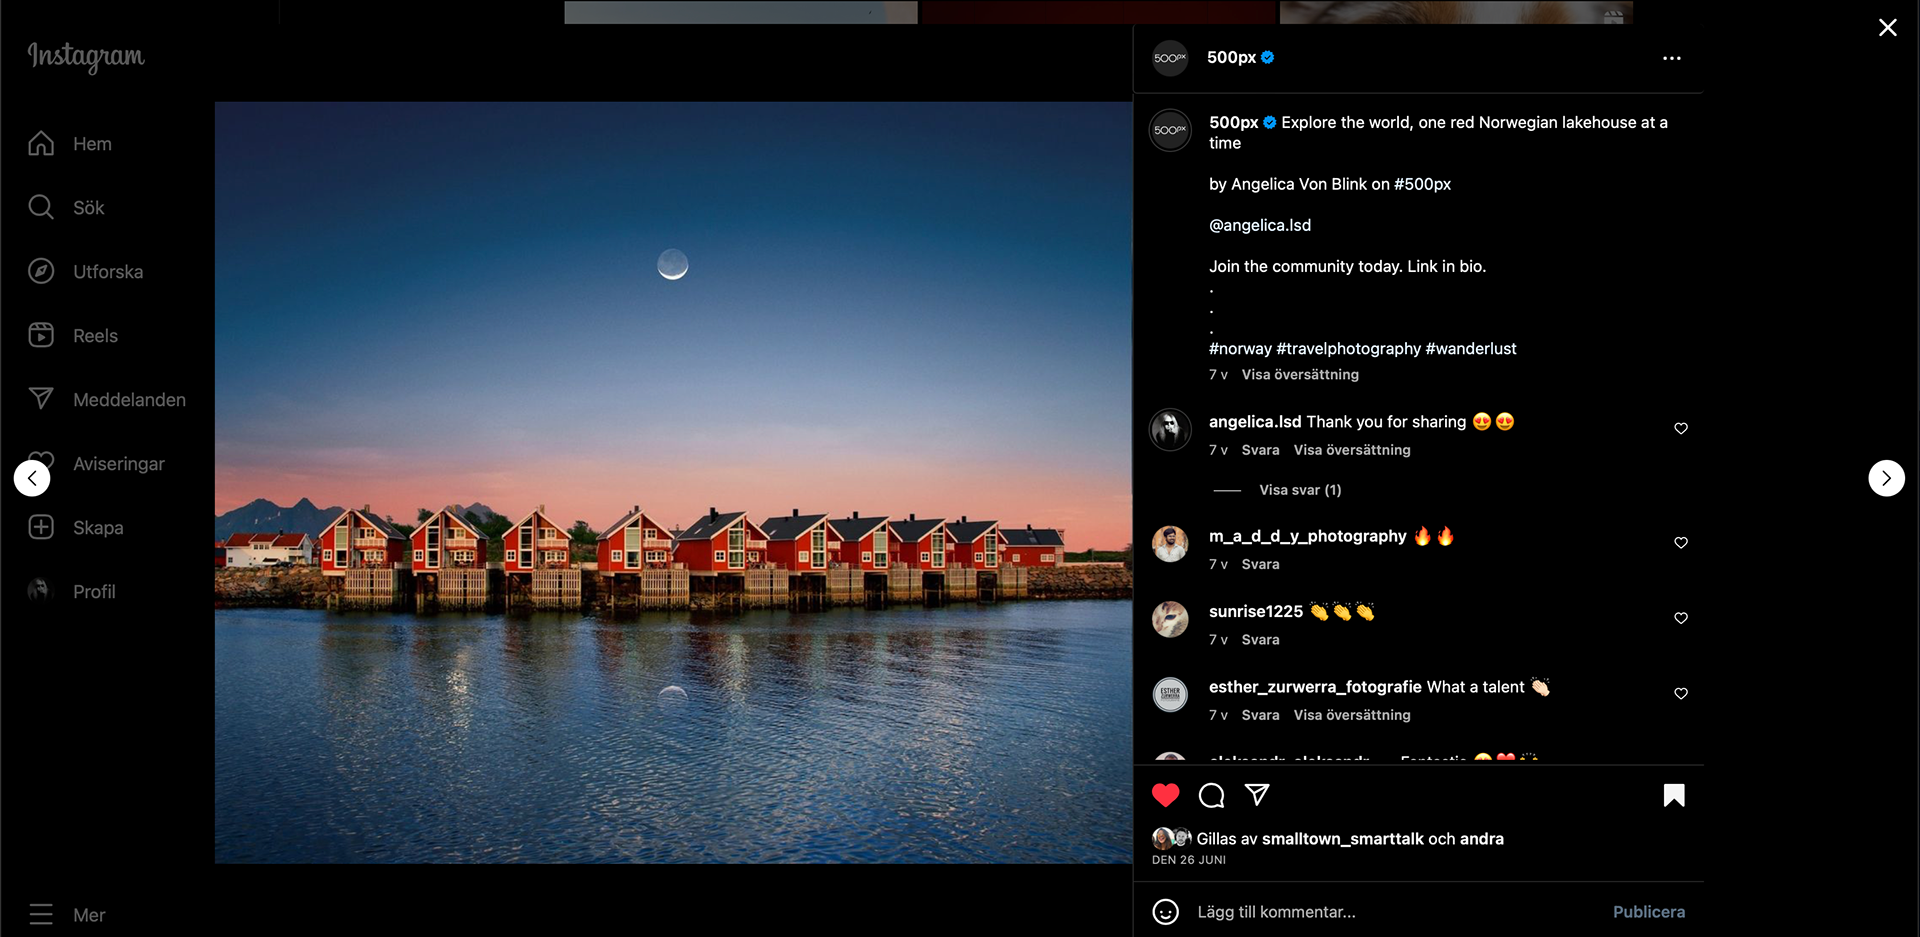Click the Hem menu label
The height and width of the screenshot is (937, 1920).
[92, 144]
